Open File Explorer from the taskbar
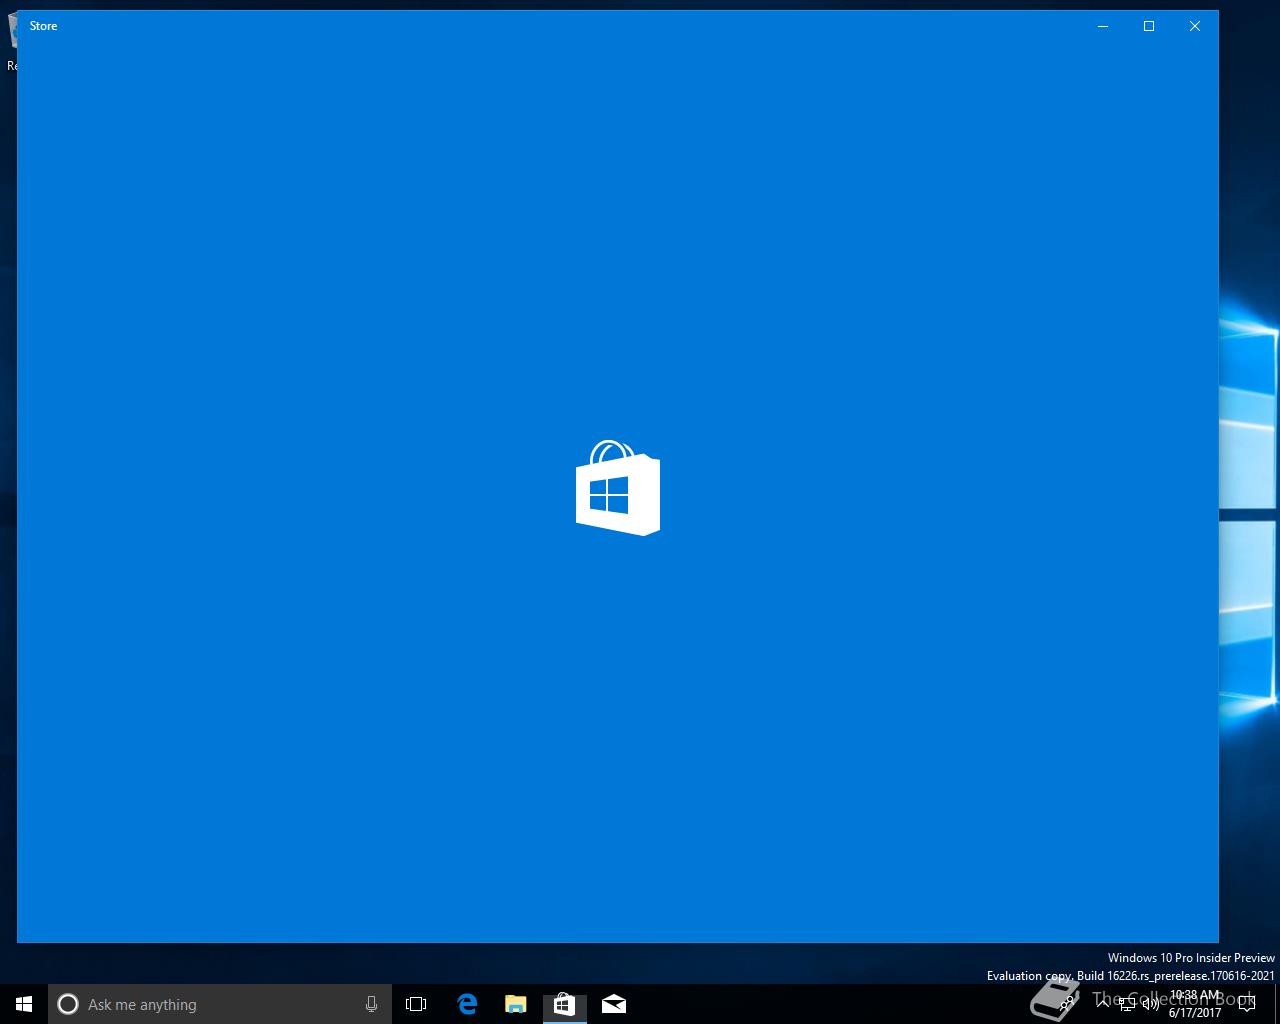 (516, 1004)
